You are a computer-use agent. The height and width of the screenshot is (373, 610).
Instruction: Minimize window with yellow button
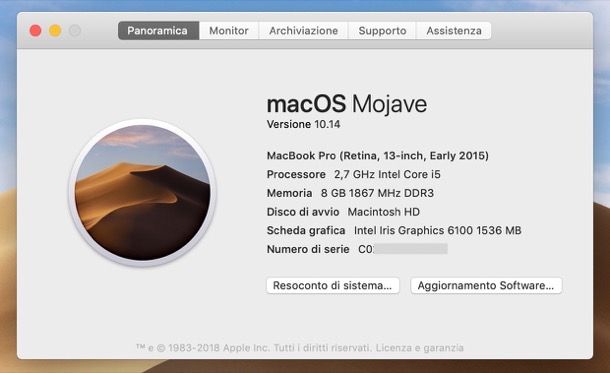tap(55, 30)
